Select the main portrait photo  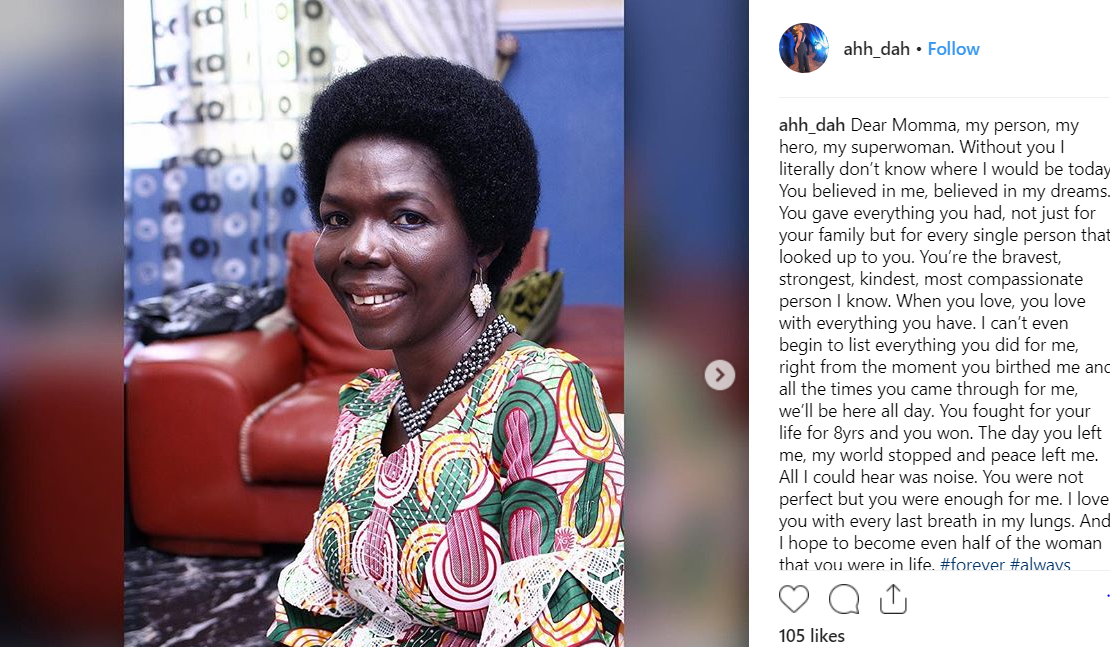[374, 324]
